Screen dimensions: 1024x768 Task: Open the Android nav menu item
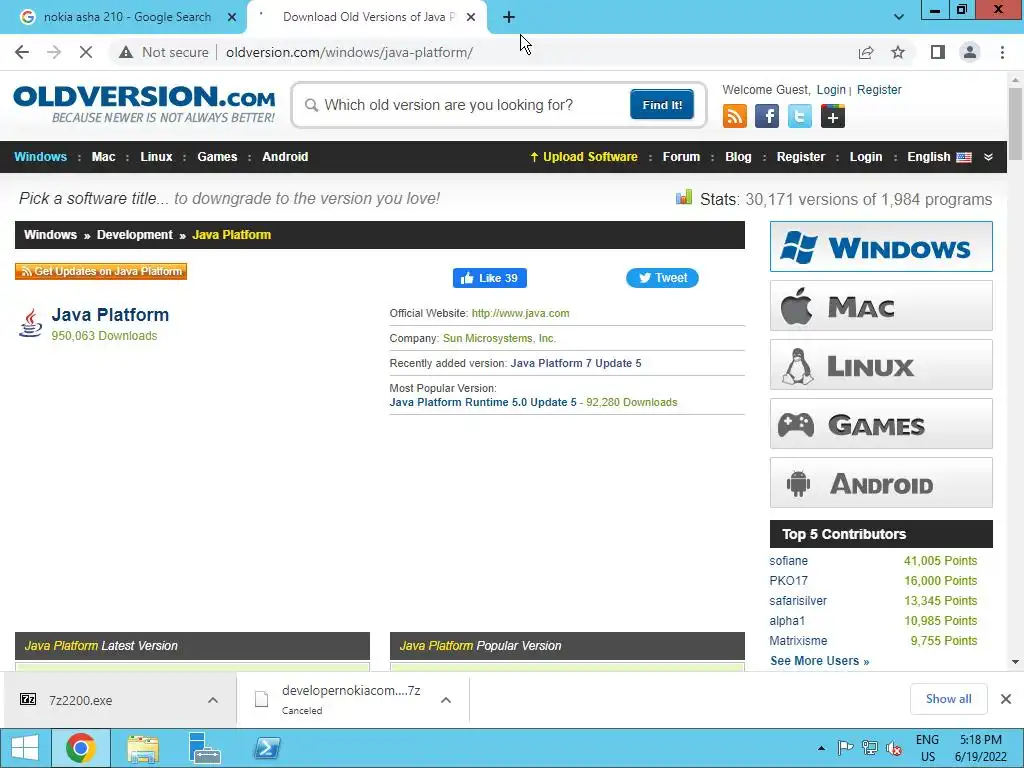point(285,157)
